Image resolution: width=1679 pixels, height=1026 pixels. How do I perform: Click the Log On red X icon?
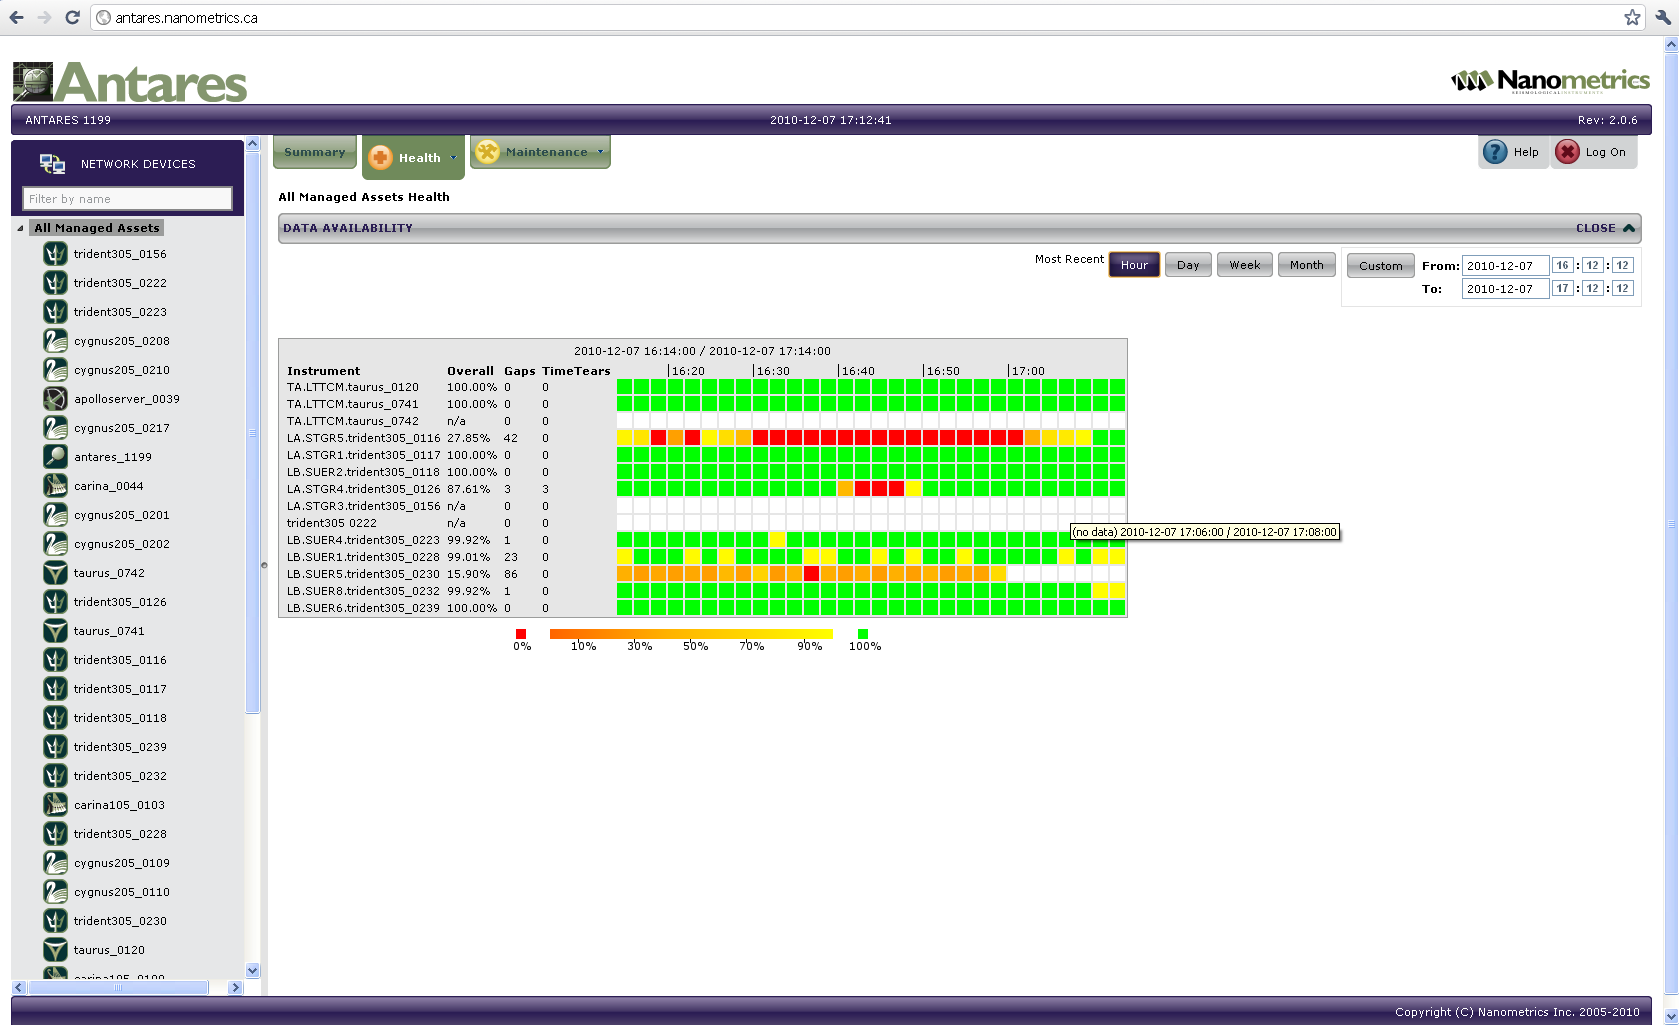tap(1567, 152)
